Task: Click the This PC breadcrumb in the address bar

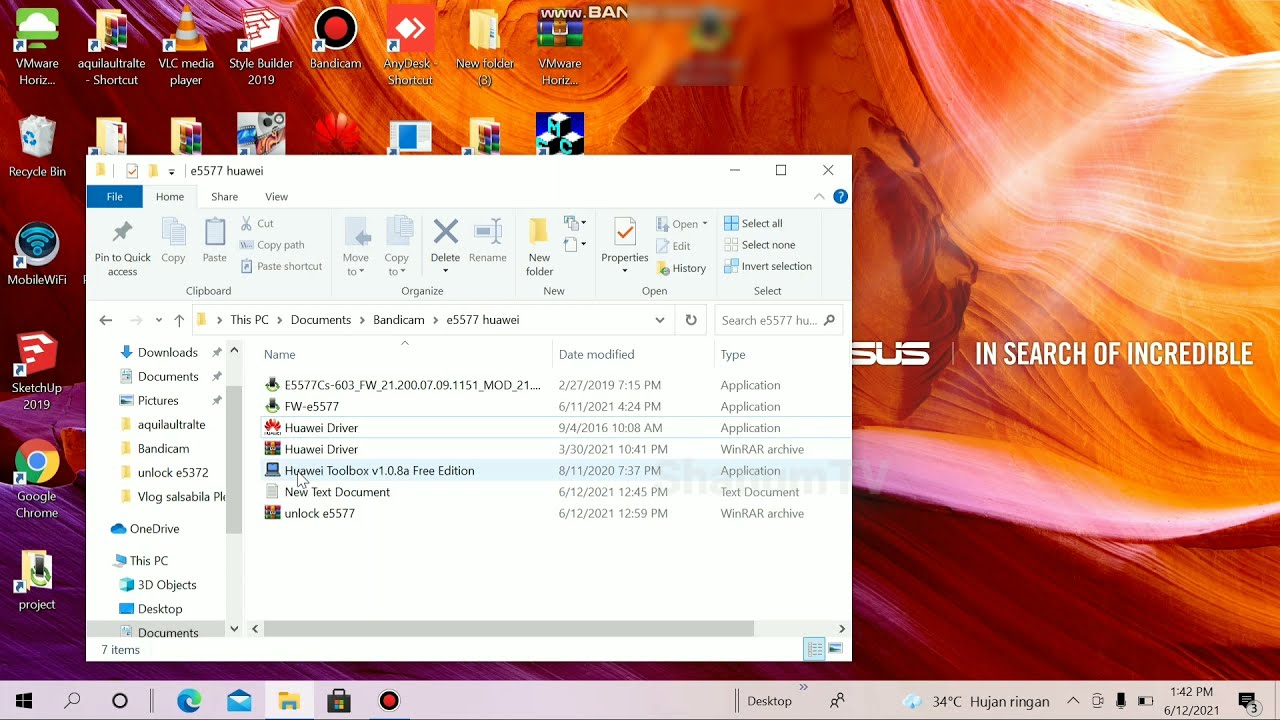Action: click(249, 320)
